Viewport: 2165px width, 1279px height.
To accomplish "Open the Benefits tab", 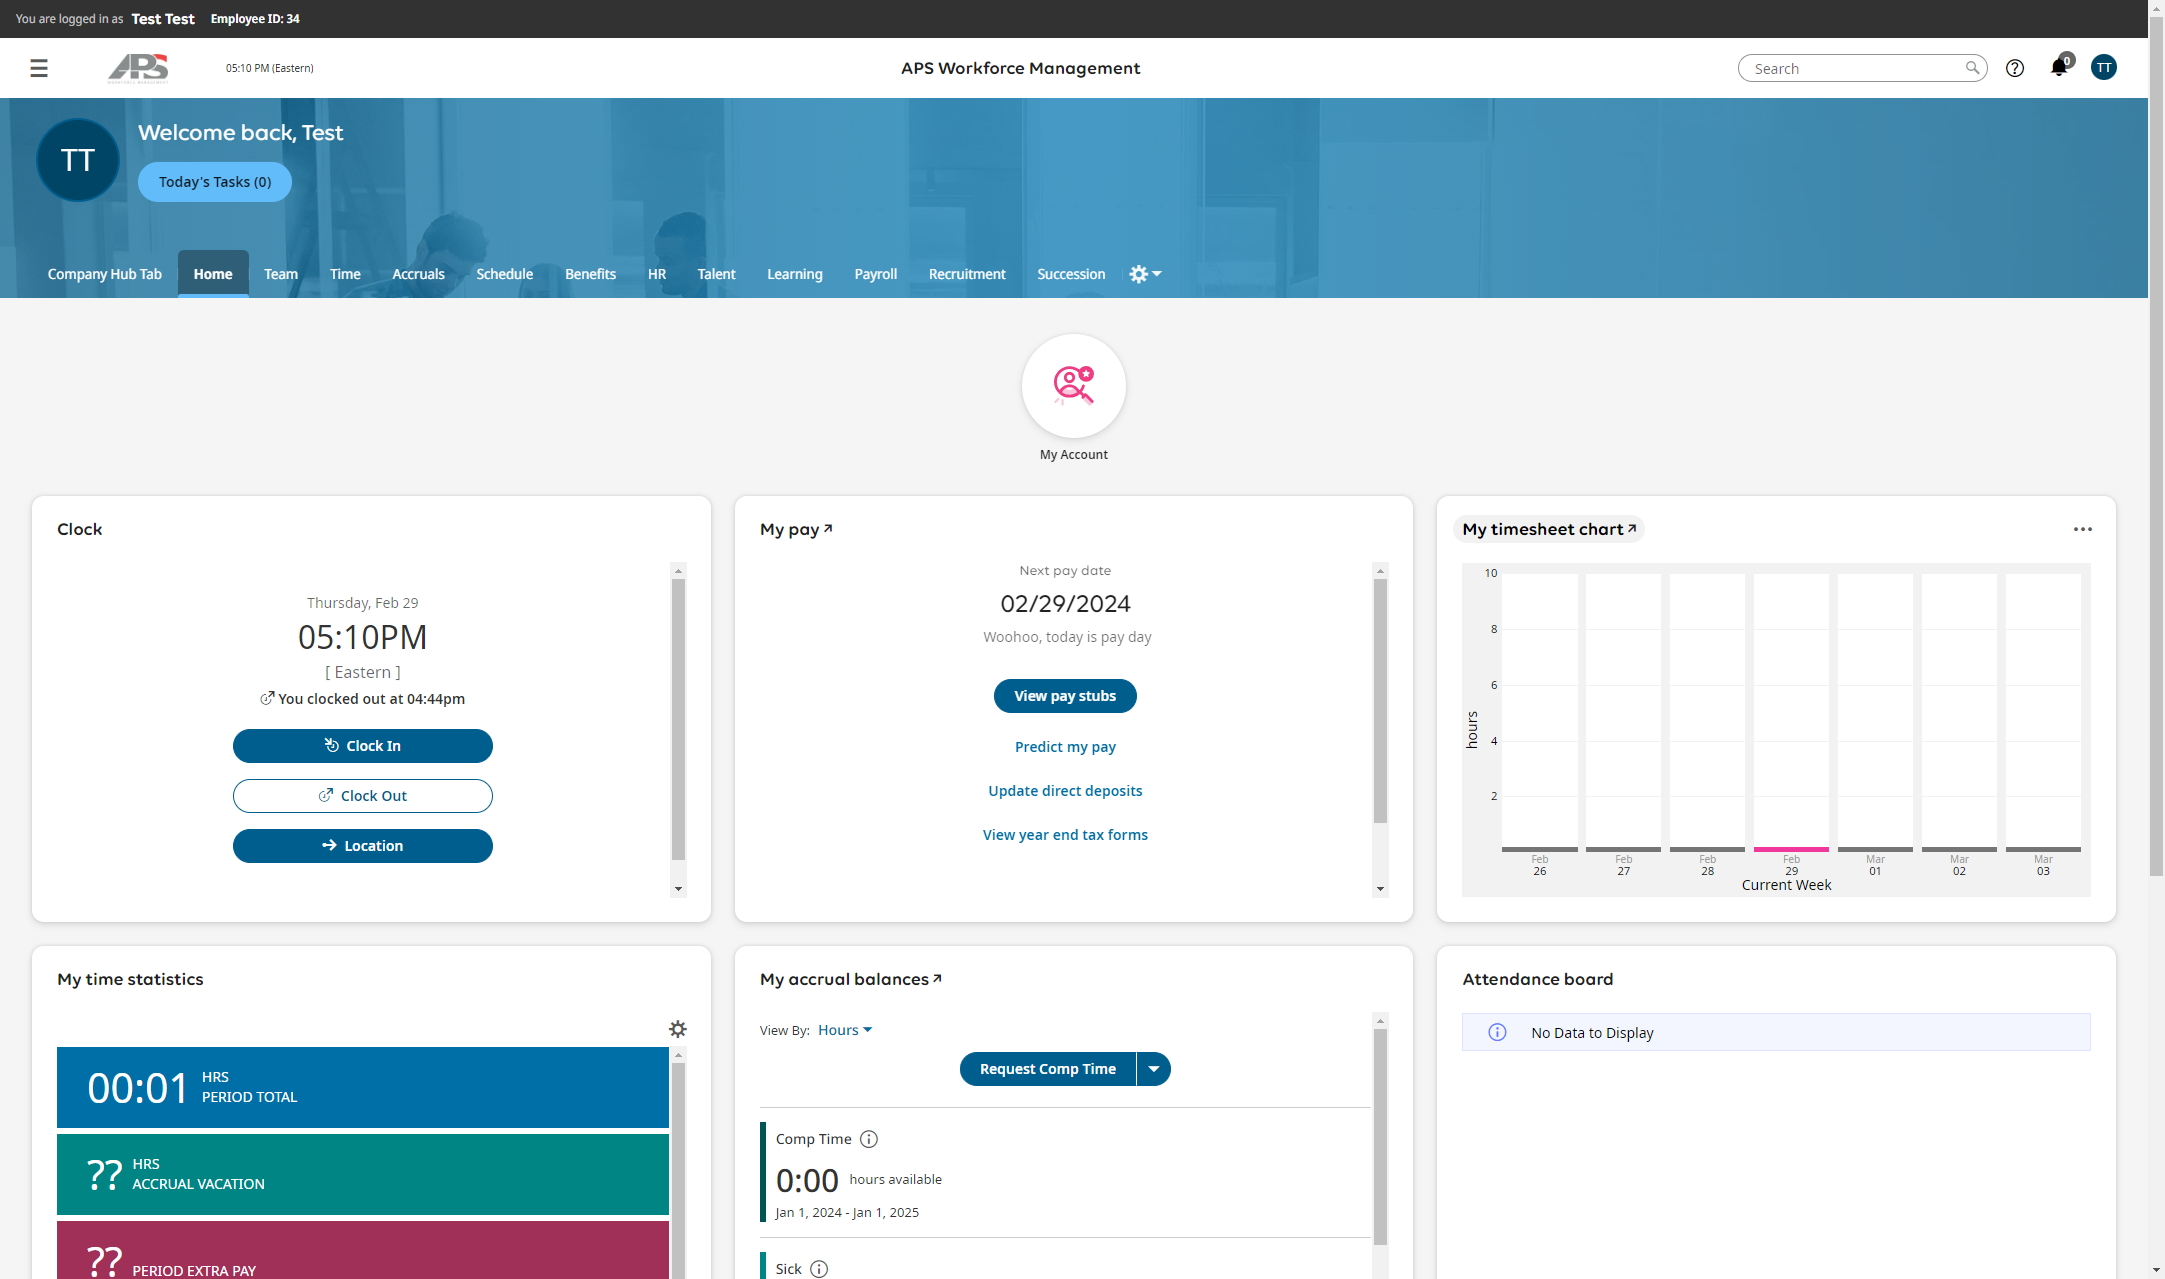I will pos(590,274).
